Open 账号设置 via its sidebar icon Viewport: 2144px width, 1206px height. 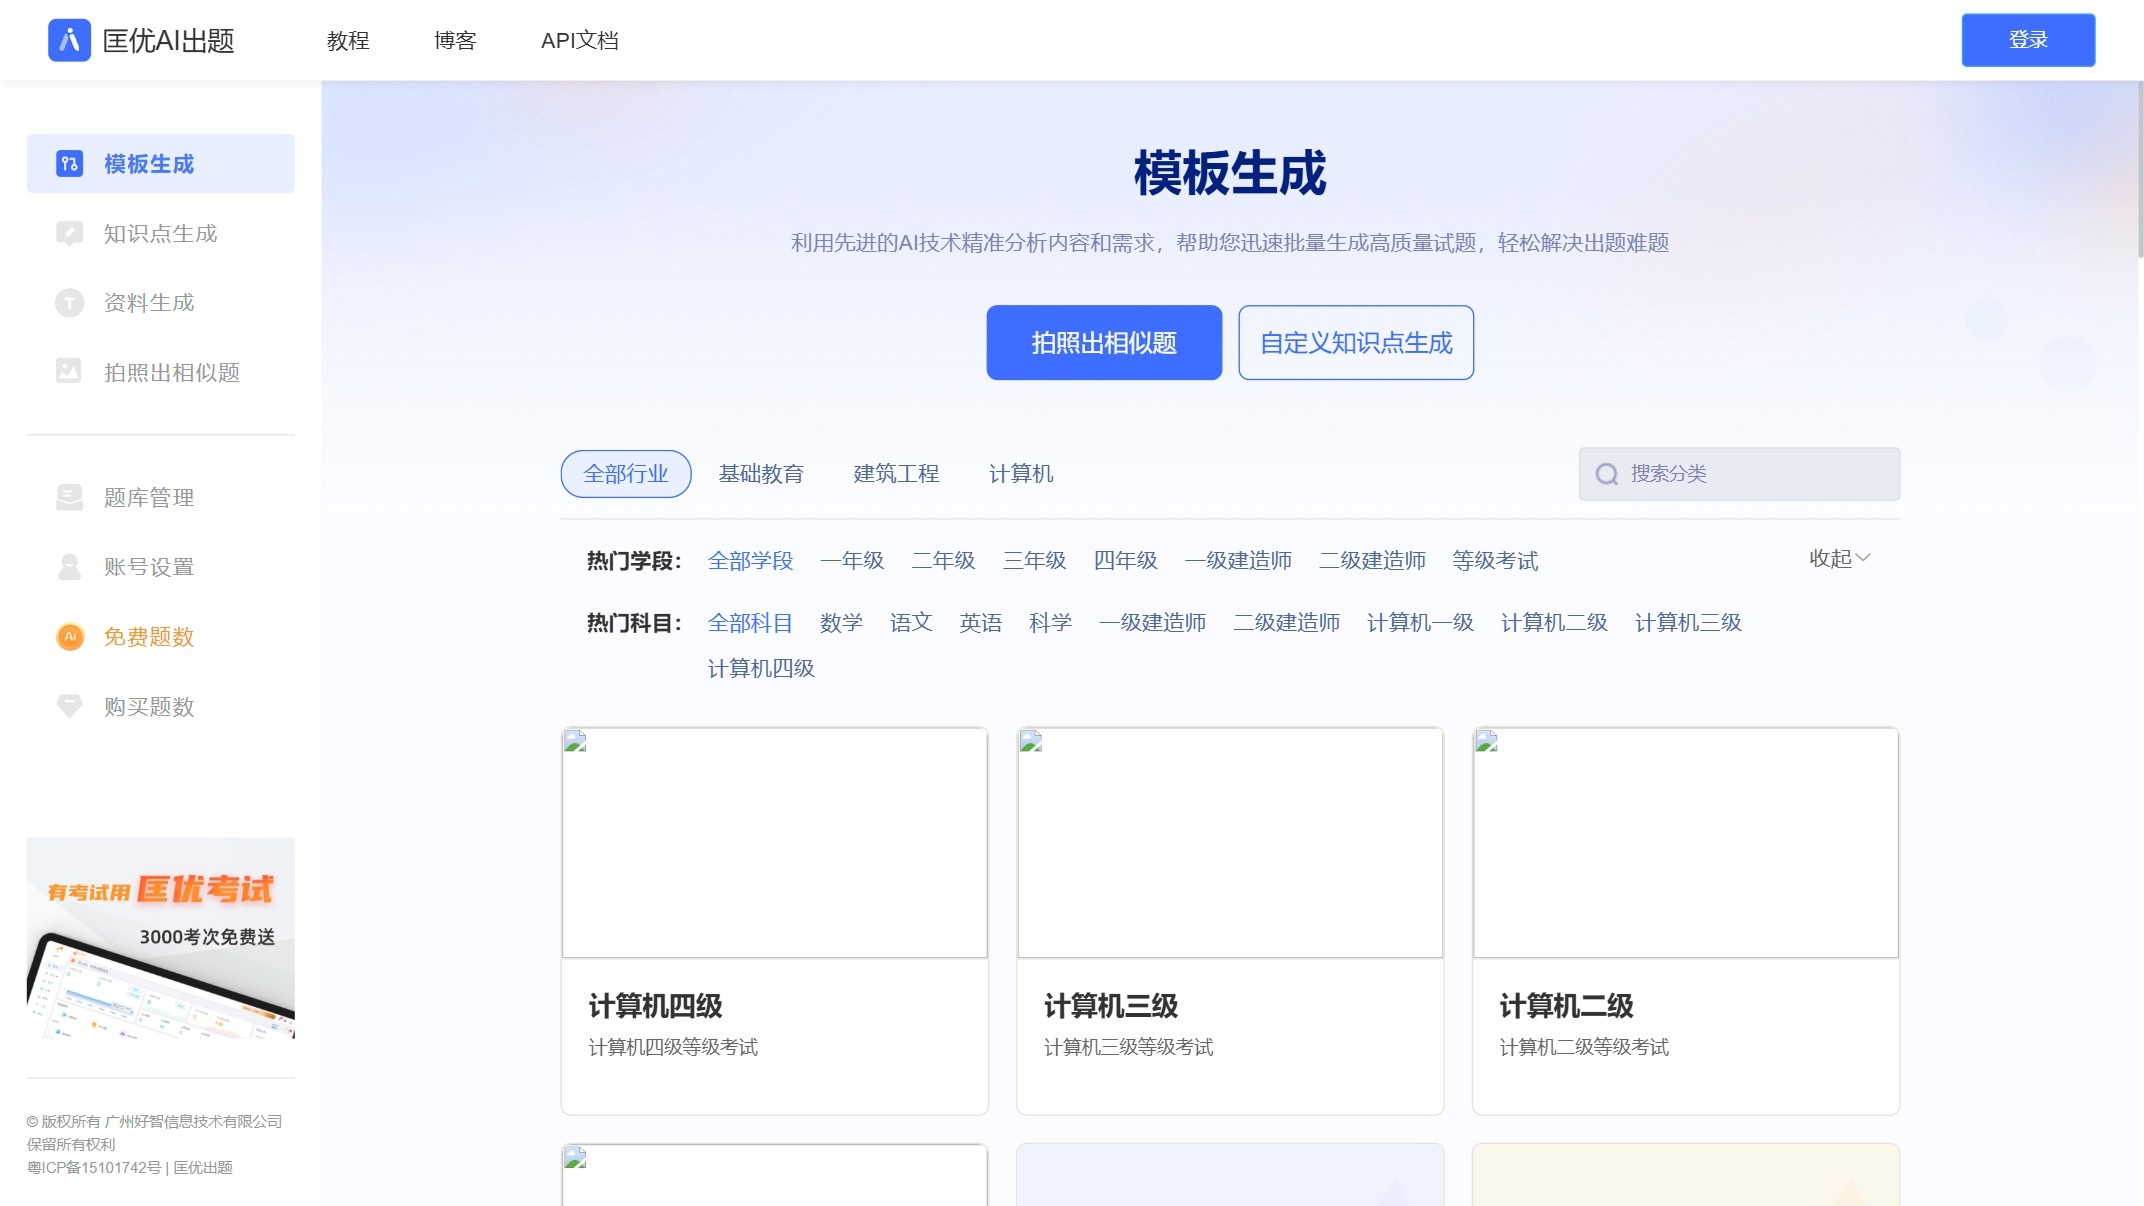[x=69, y=566]
